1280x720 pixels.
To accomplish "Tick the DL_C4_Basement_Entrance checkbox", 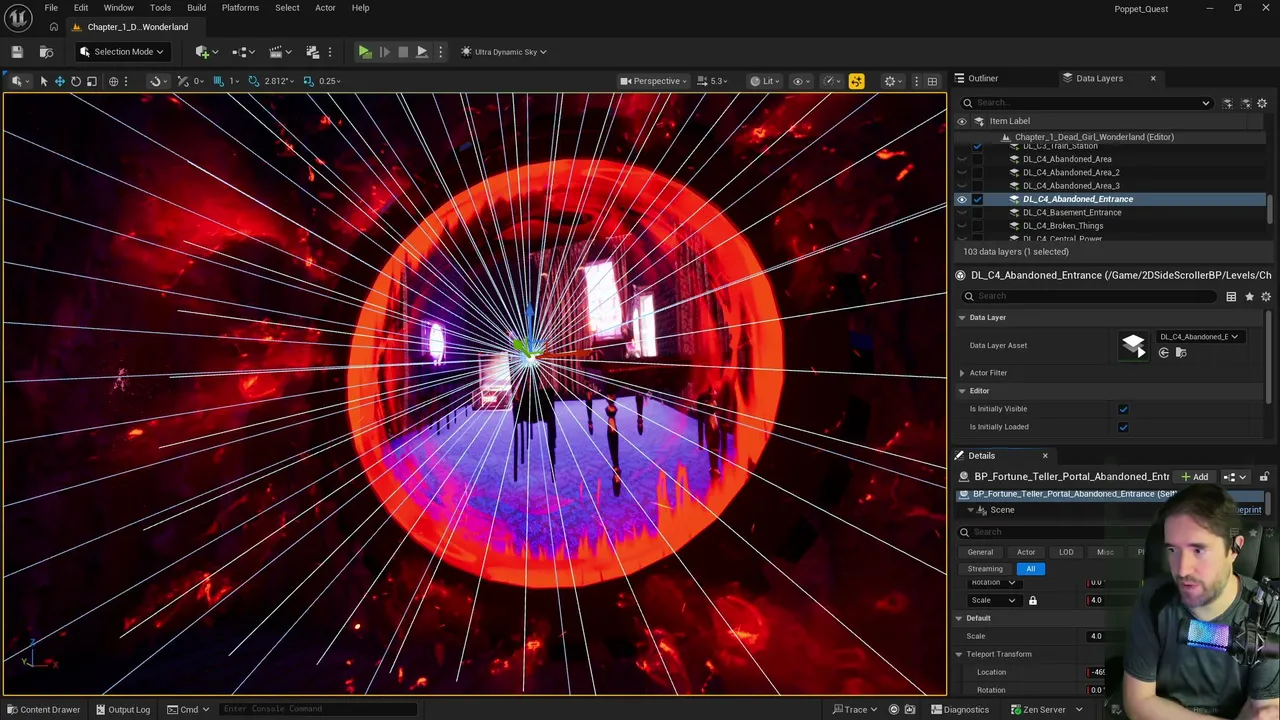I will 978,213.
